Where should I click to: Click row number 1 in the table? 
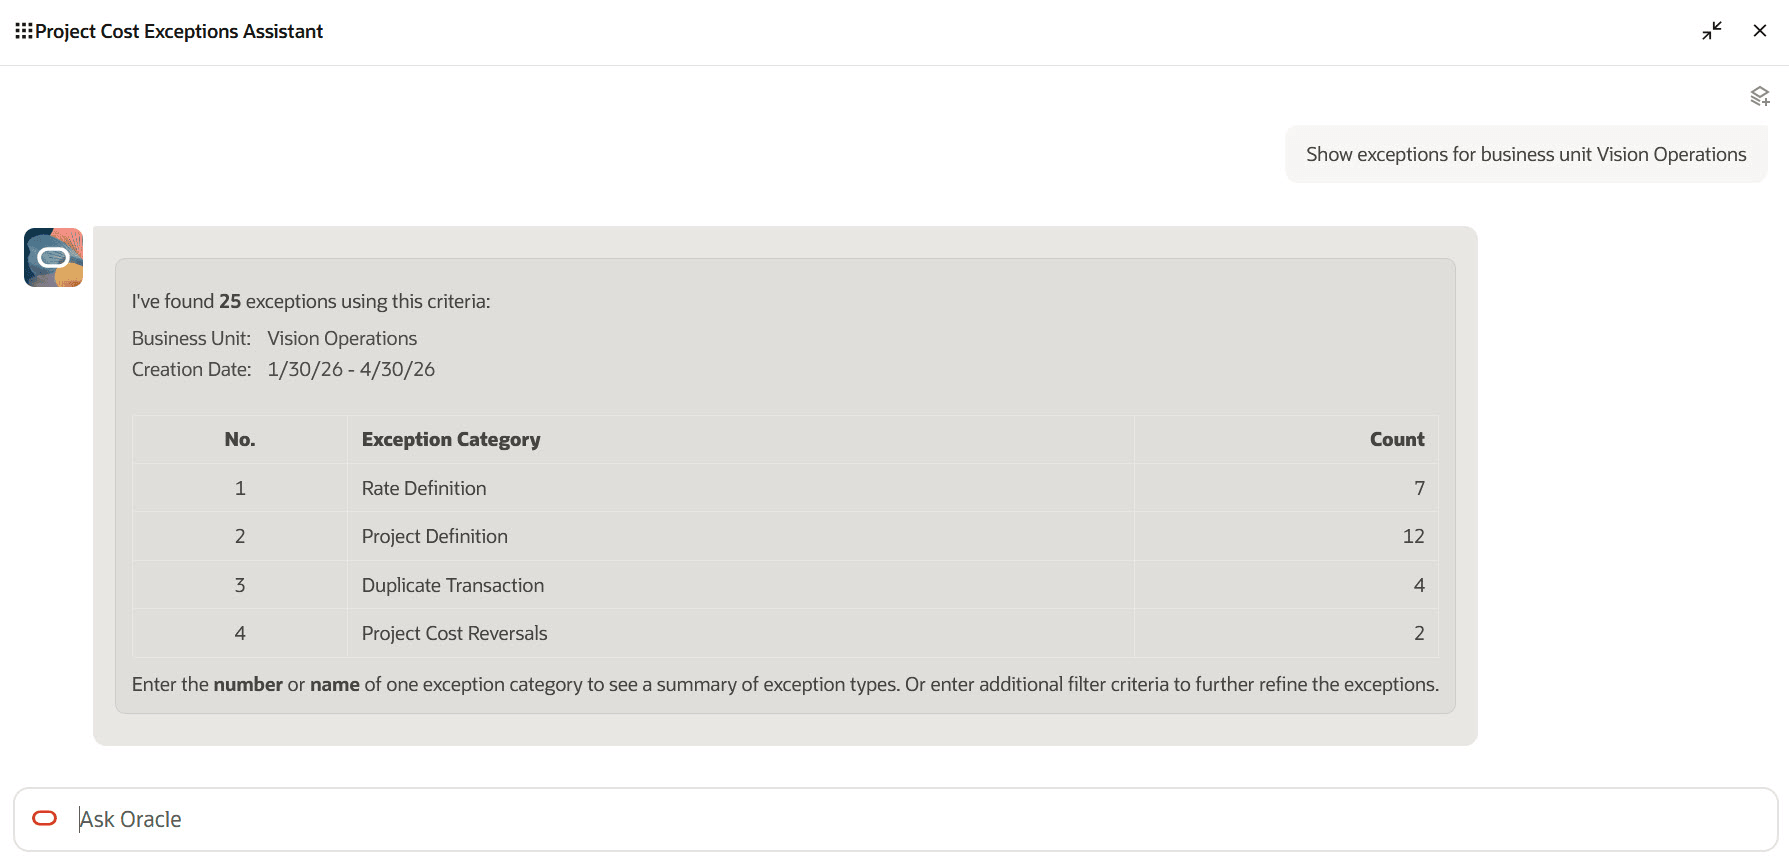coord(240,488)
